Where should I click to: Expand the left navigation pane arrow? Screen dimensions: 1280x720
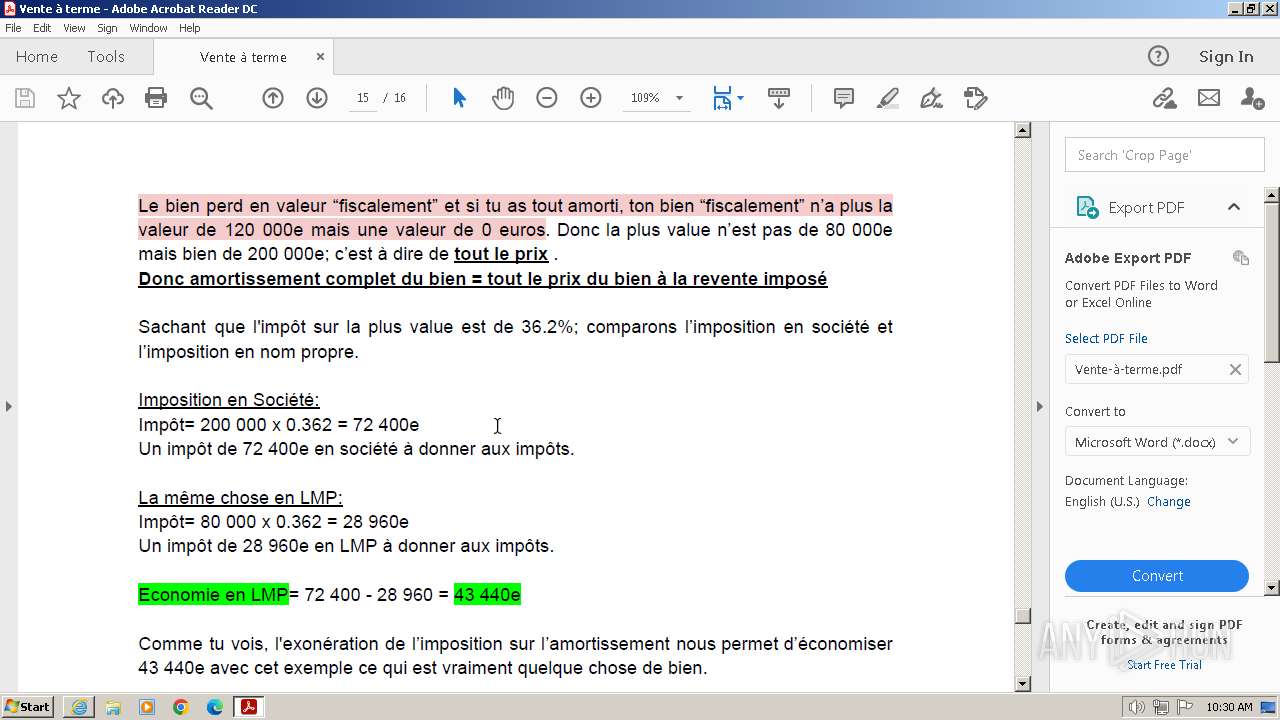(9, 406)
